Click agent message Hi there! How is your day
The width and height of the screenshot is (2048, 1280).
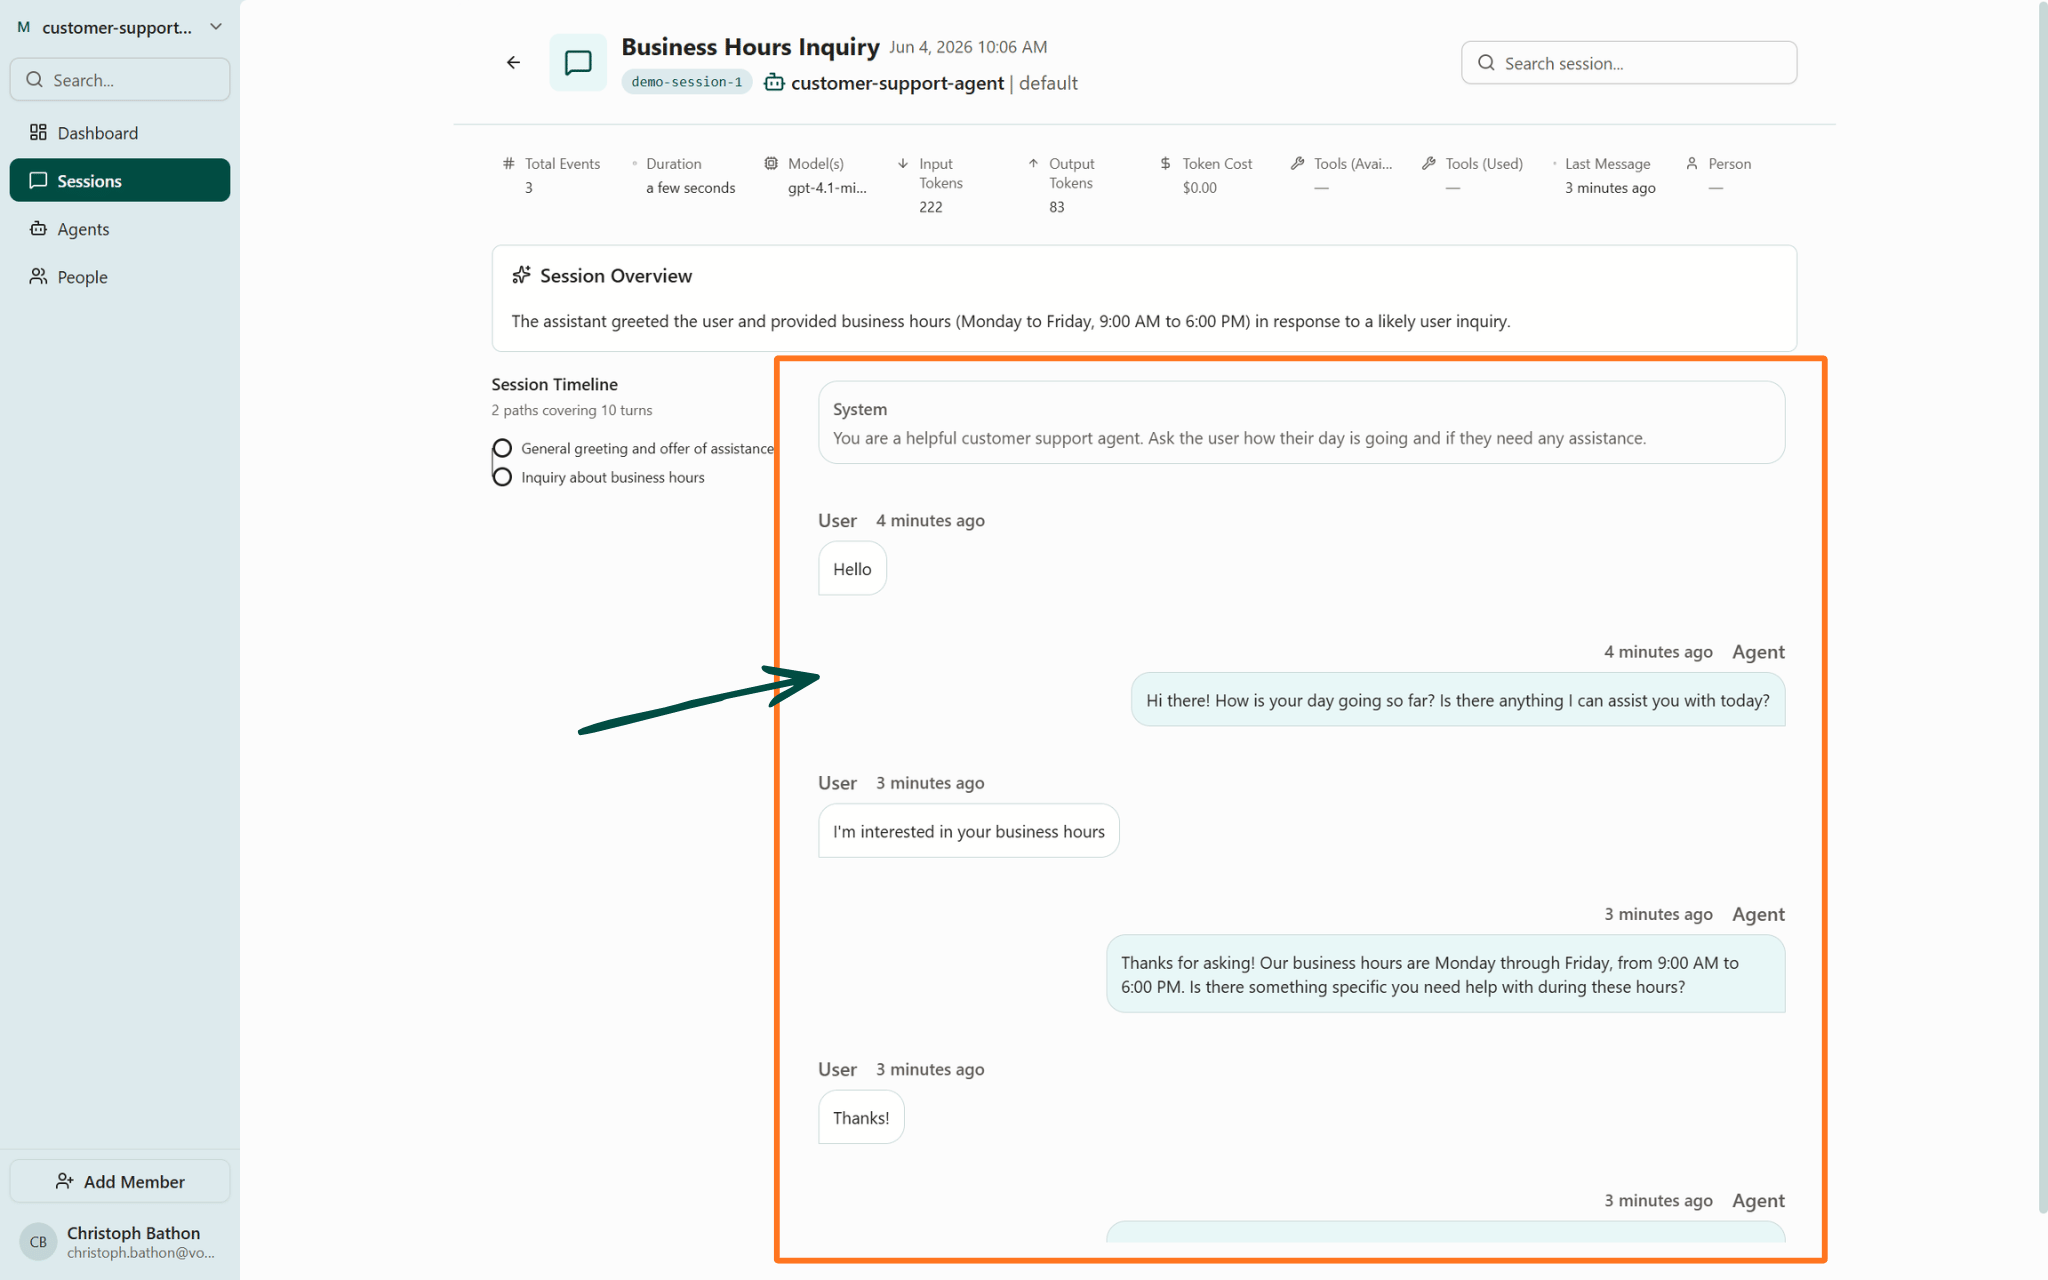[x=1458, y=700]
